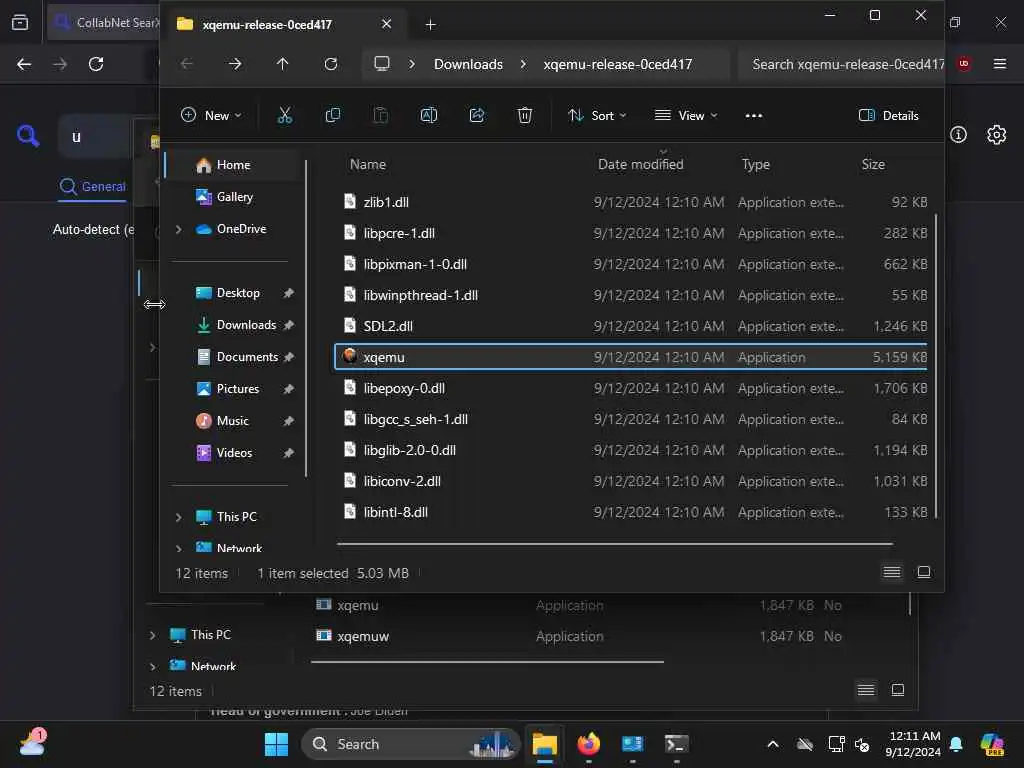This screenshot has width=1024, height=768.
Task: Go up one folder level
Action: point(282,64)
